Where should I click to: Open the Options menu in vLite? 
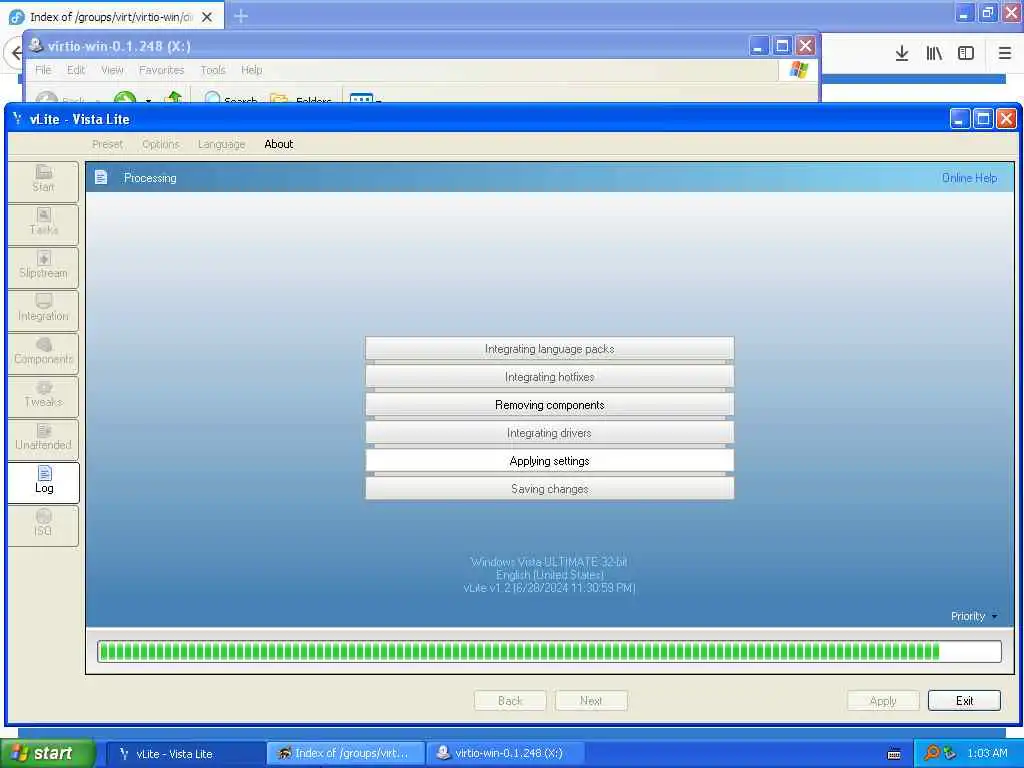coord(161,144)
